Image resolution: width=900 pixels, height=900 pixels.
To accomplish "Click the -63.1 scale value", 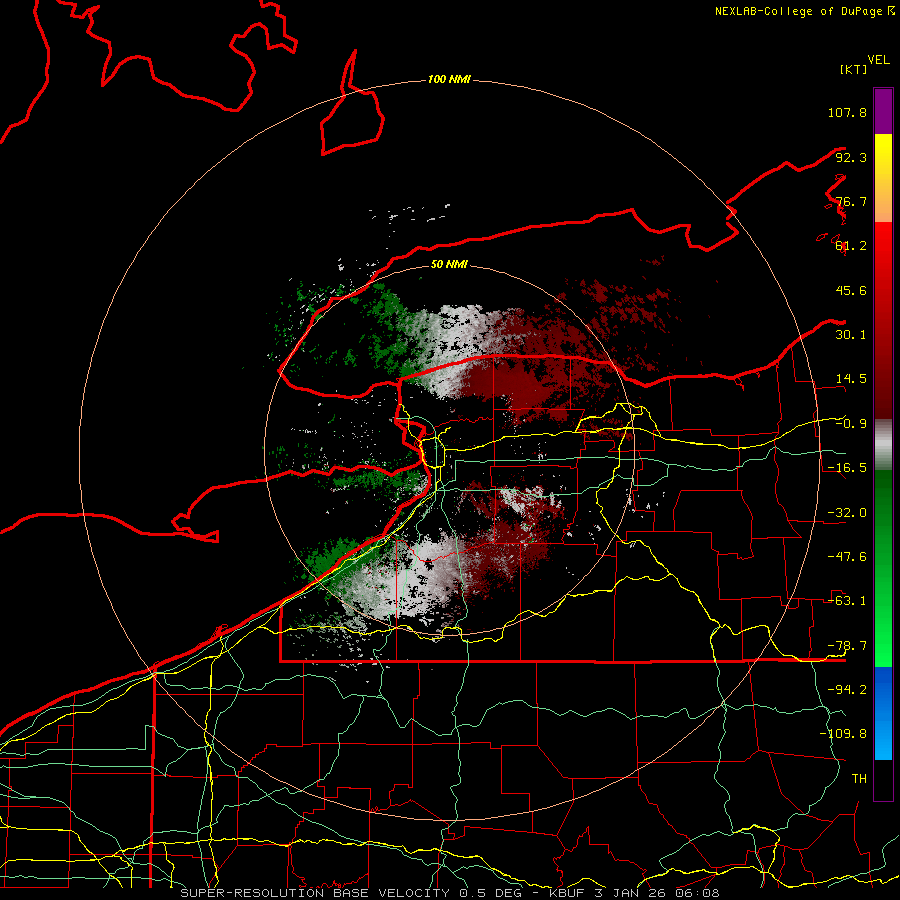I will click(x=847, y=601).
